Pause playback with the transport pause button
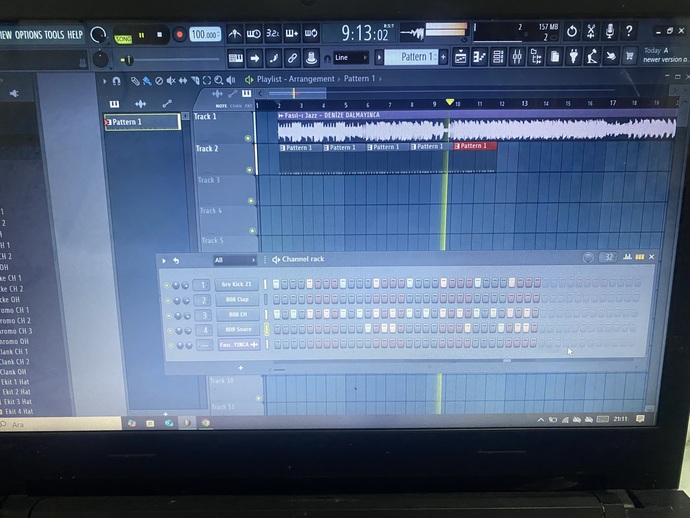Viewport: 690px width, 518px height. point(142,35)
